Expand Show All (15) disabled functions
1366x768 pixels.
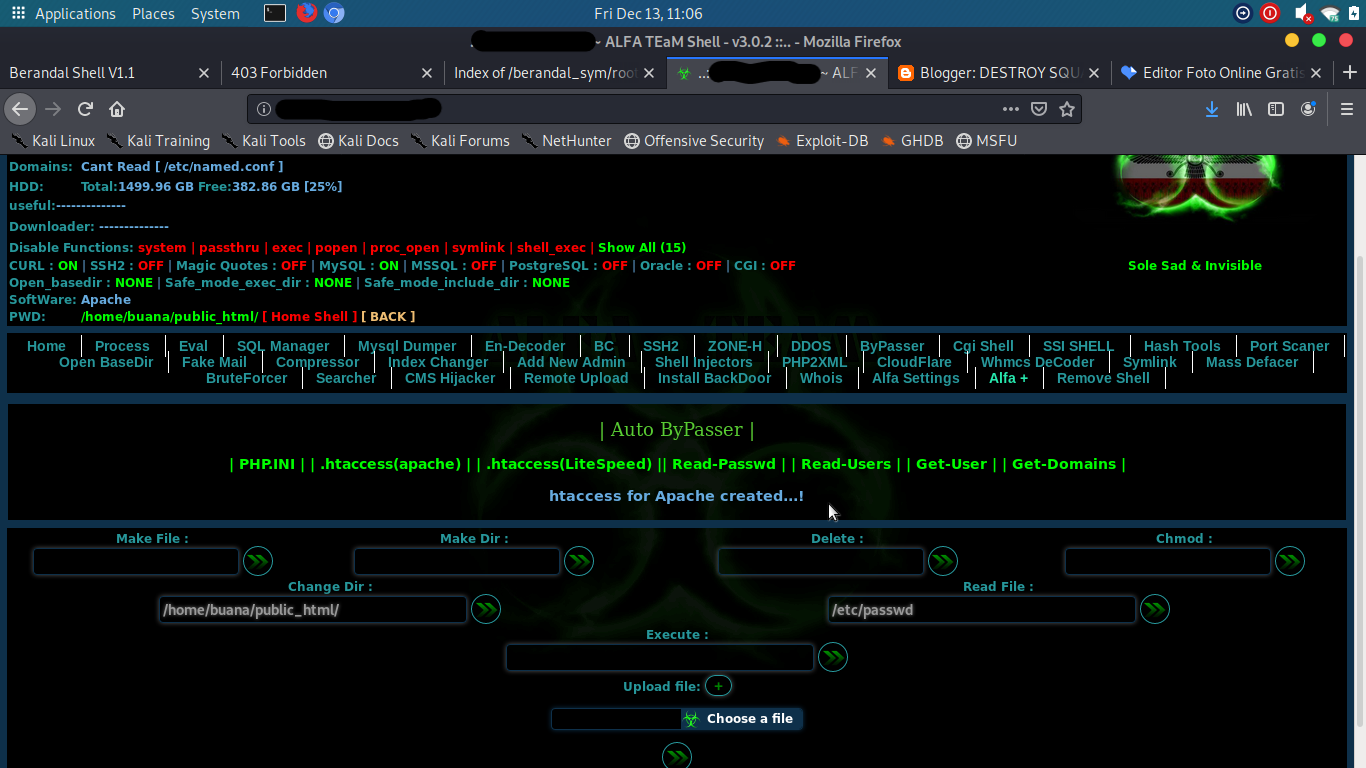642,247
